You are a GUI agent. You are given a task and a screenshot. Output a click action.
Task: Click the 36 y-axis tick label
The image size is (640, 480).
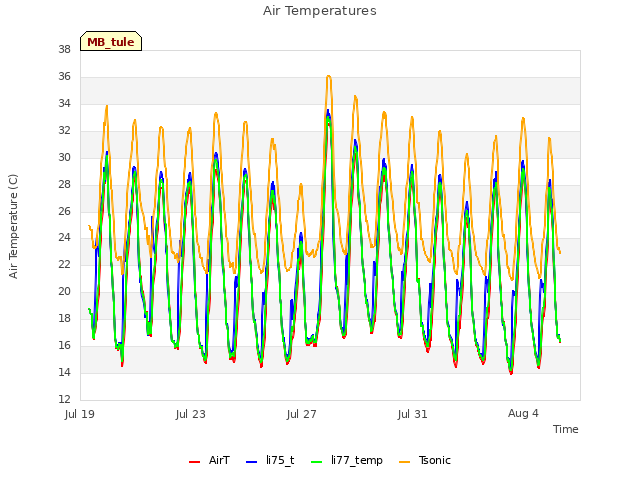point(64,76)
